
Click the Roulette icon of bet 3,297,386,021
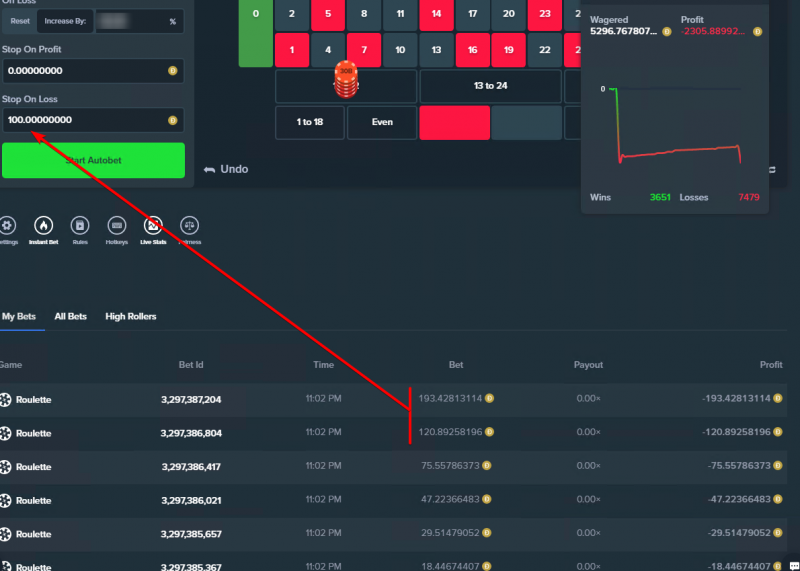(5, 501)
